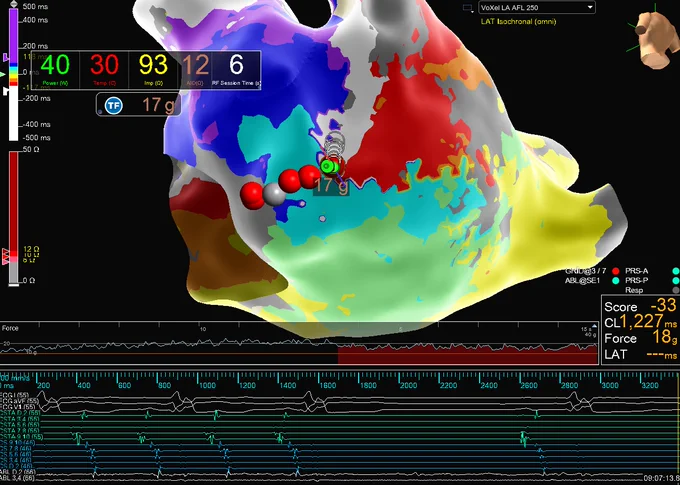Click the Force value 18 g
680x485 pixels.
pyautogui.click(x=664, y=337)
